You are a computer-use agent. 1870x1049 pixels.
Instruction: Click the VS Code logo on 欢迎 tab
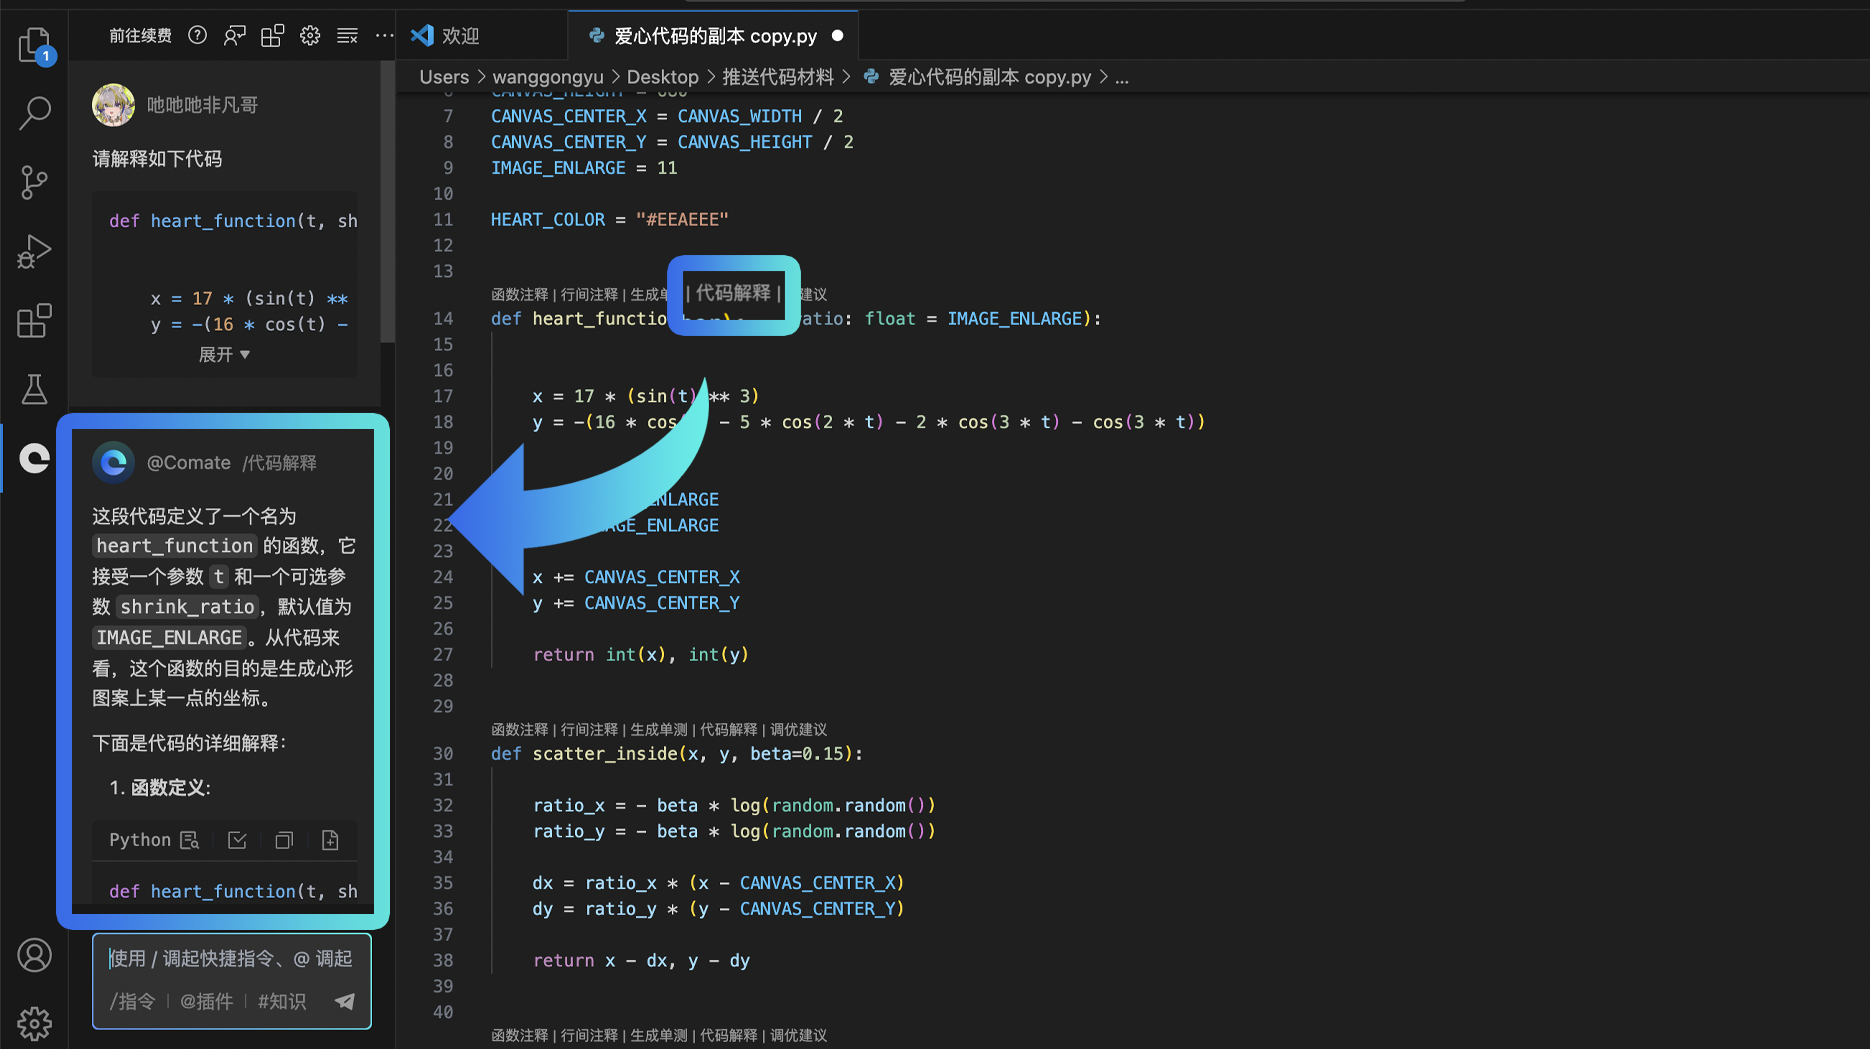tap(422, 36)
